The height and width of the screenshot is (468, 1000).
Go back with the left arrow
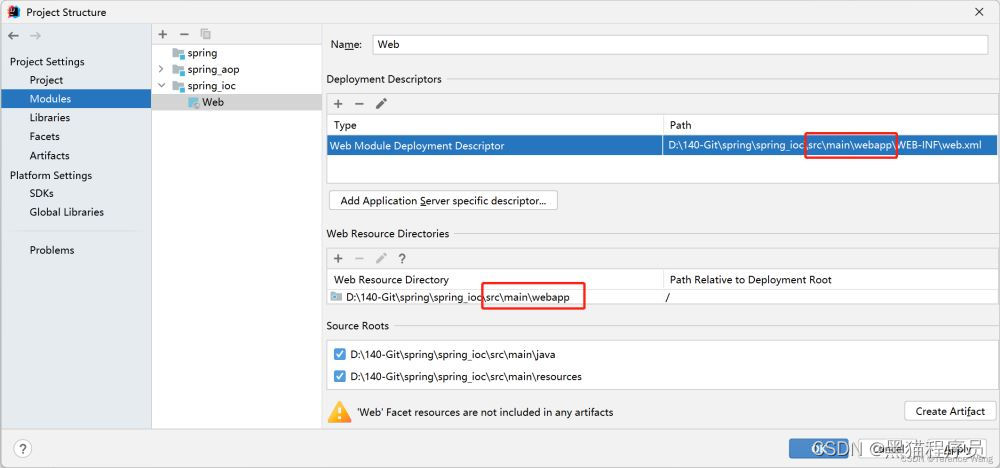pos(13,36)
